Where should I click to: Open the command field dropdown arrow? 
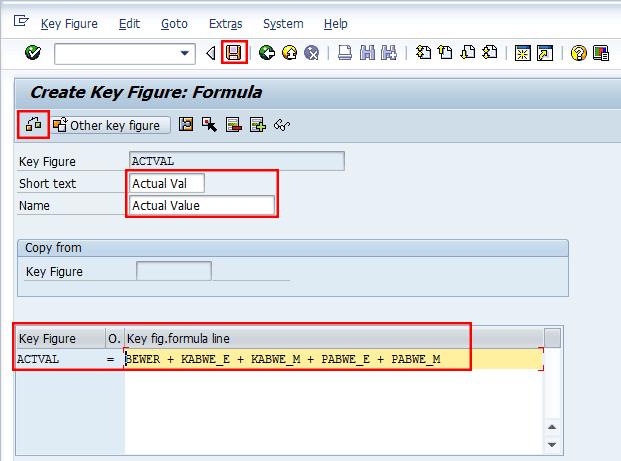(x=186, y=54)
